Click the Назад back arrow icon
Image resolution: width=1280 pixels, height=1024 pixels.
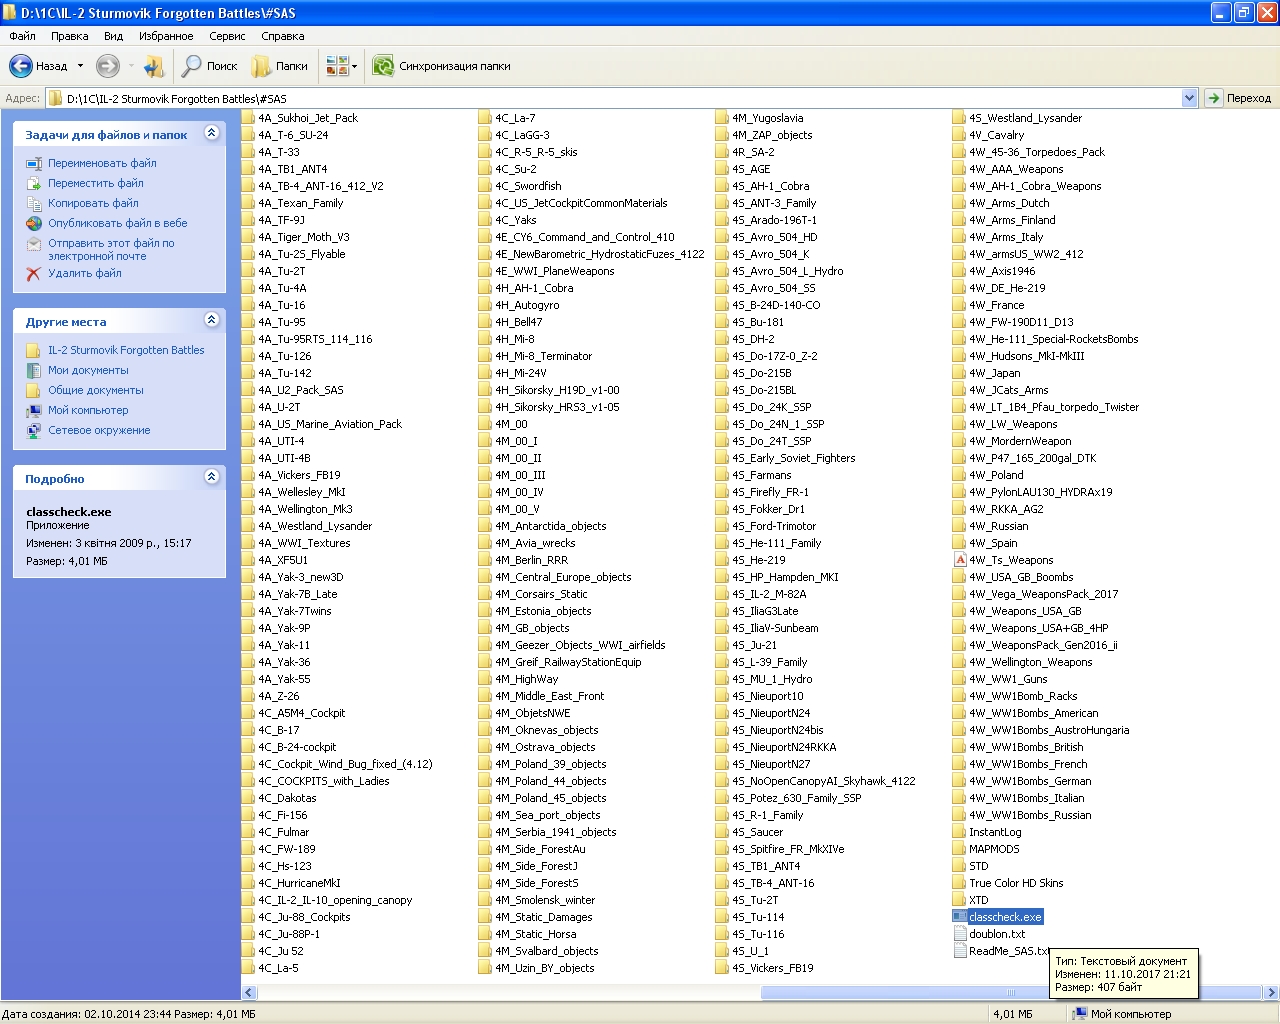(21, 66)
